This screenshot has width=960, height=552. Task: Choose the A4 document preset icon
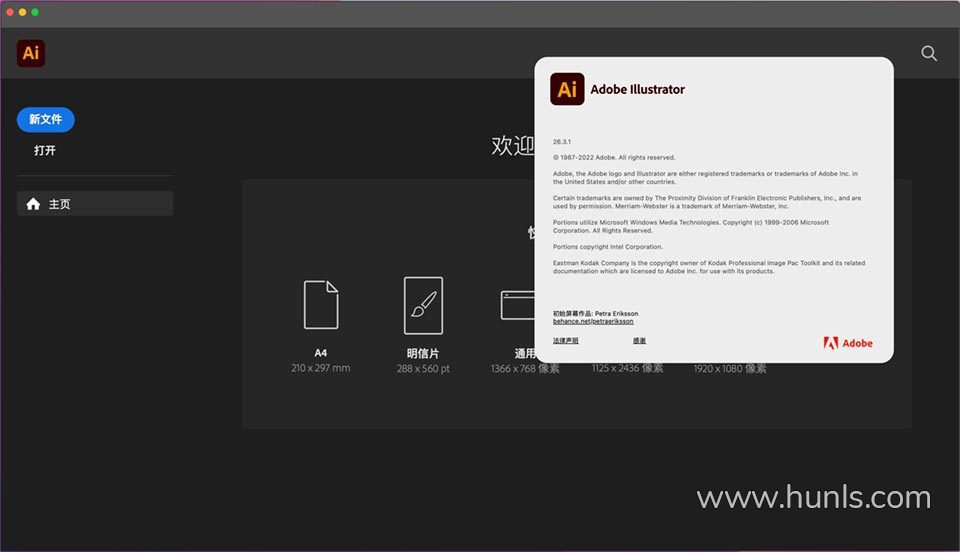tap(321, 305)
